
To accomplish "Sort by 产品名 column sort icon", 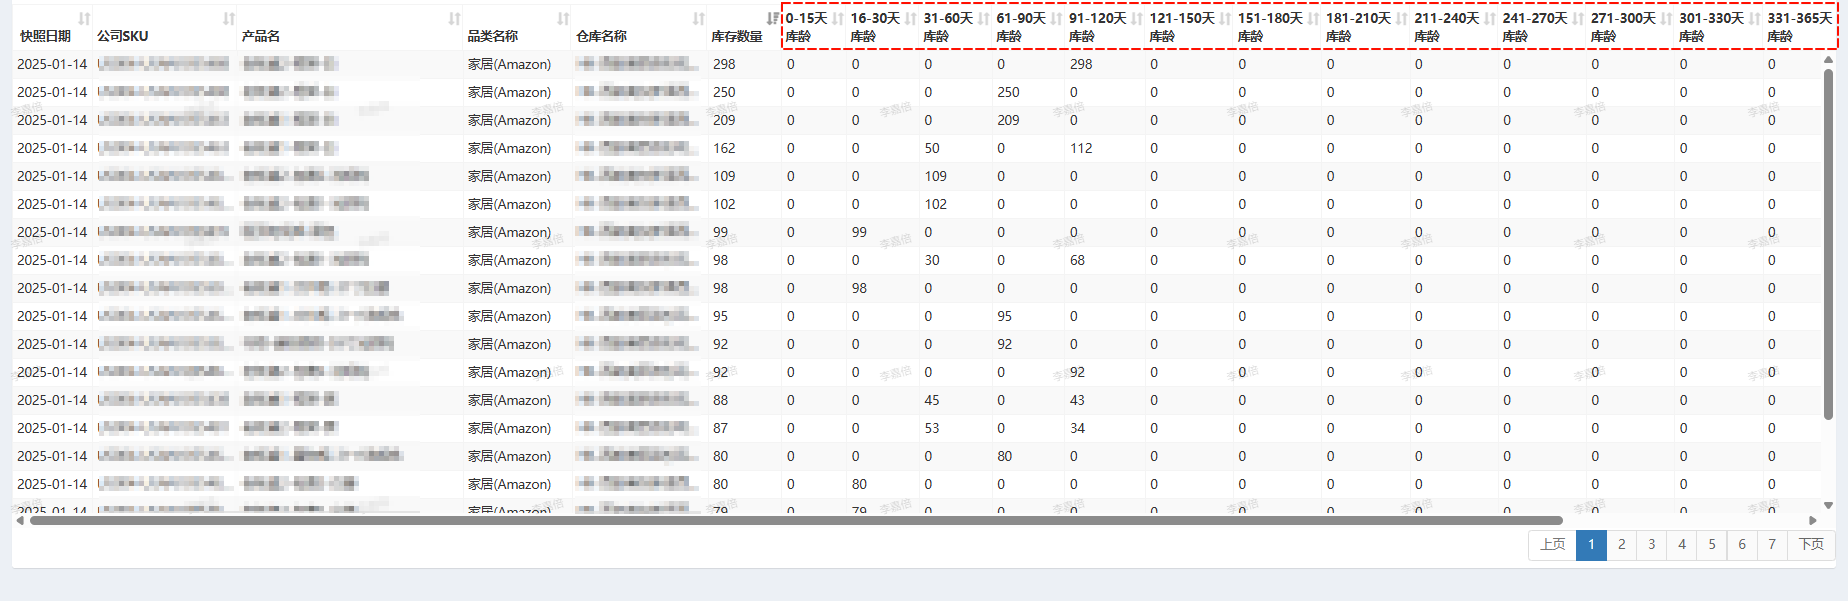I will point(455,19).
